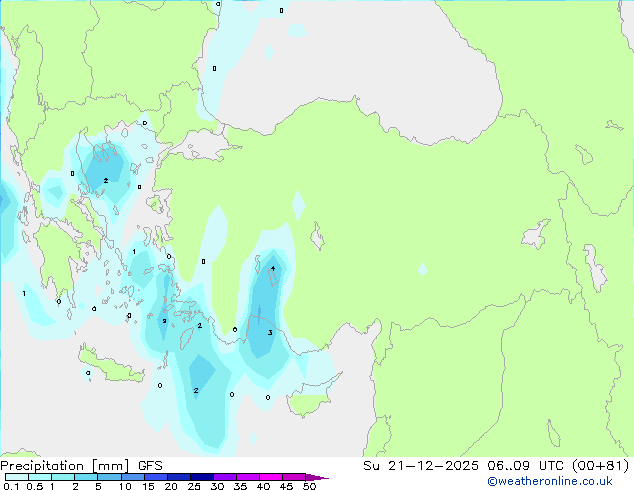Viewport: 634px width, 490px height.
Task: Click the 30–35 mm legend swatch
Action: click(224, 477)
